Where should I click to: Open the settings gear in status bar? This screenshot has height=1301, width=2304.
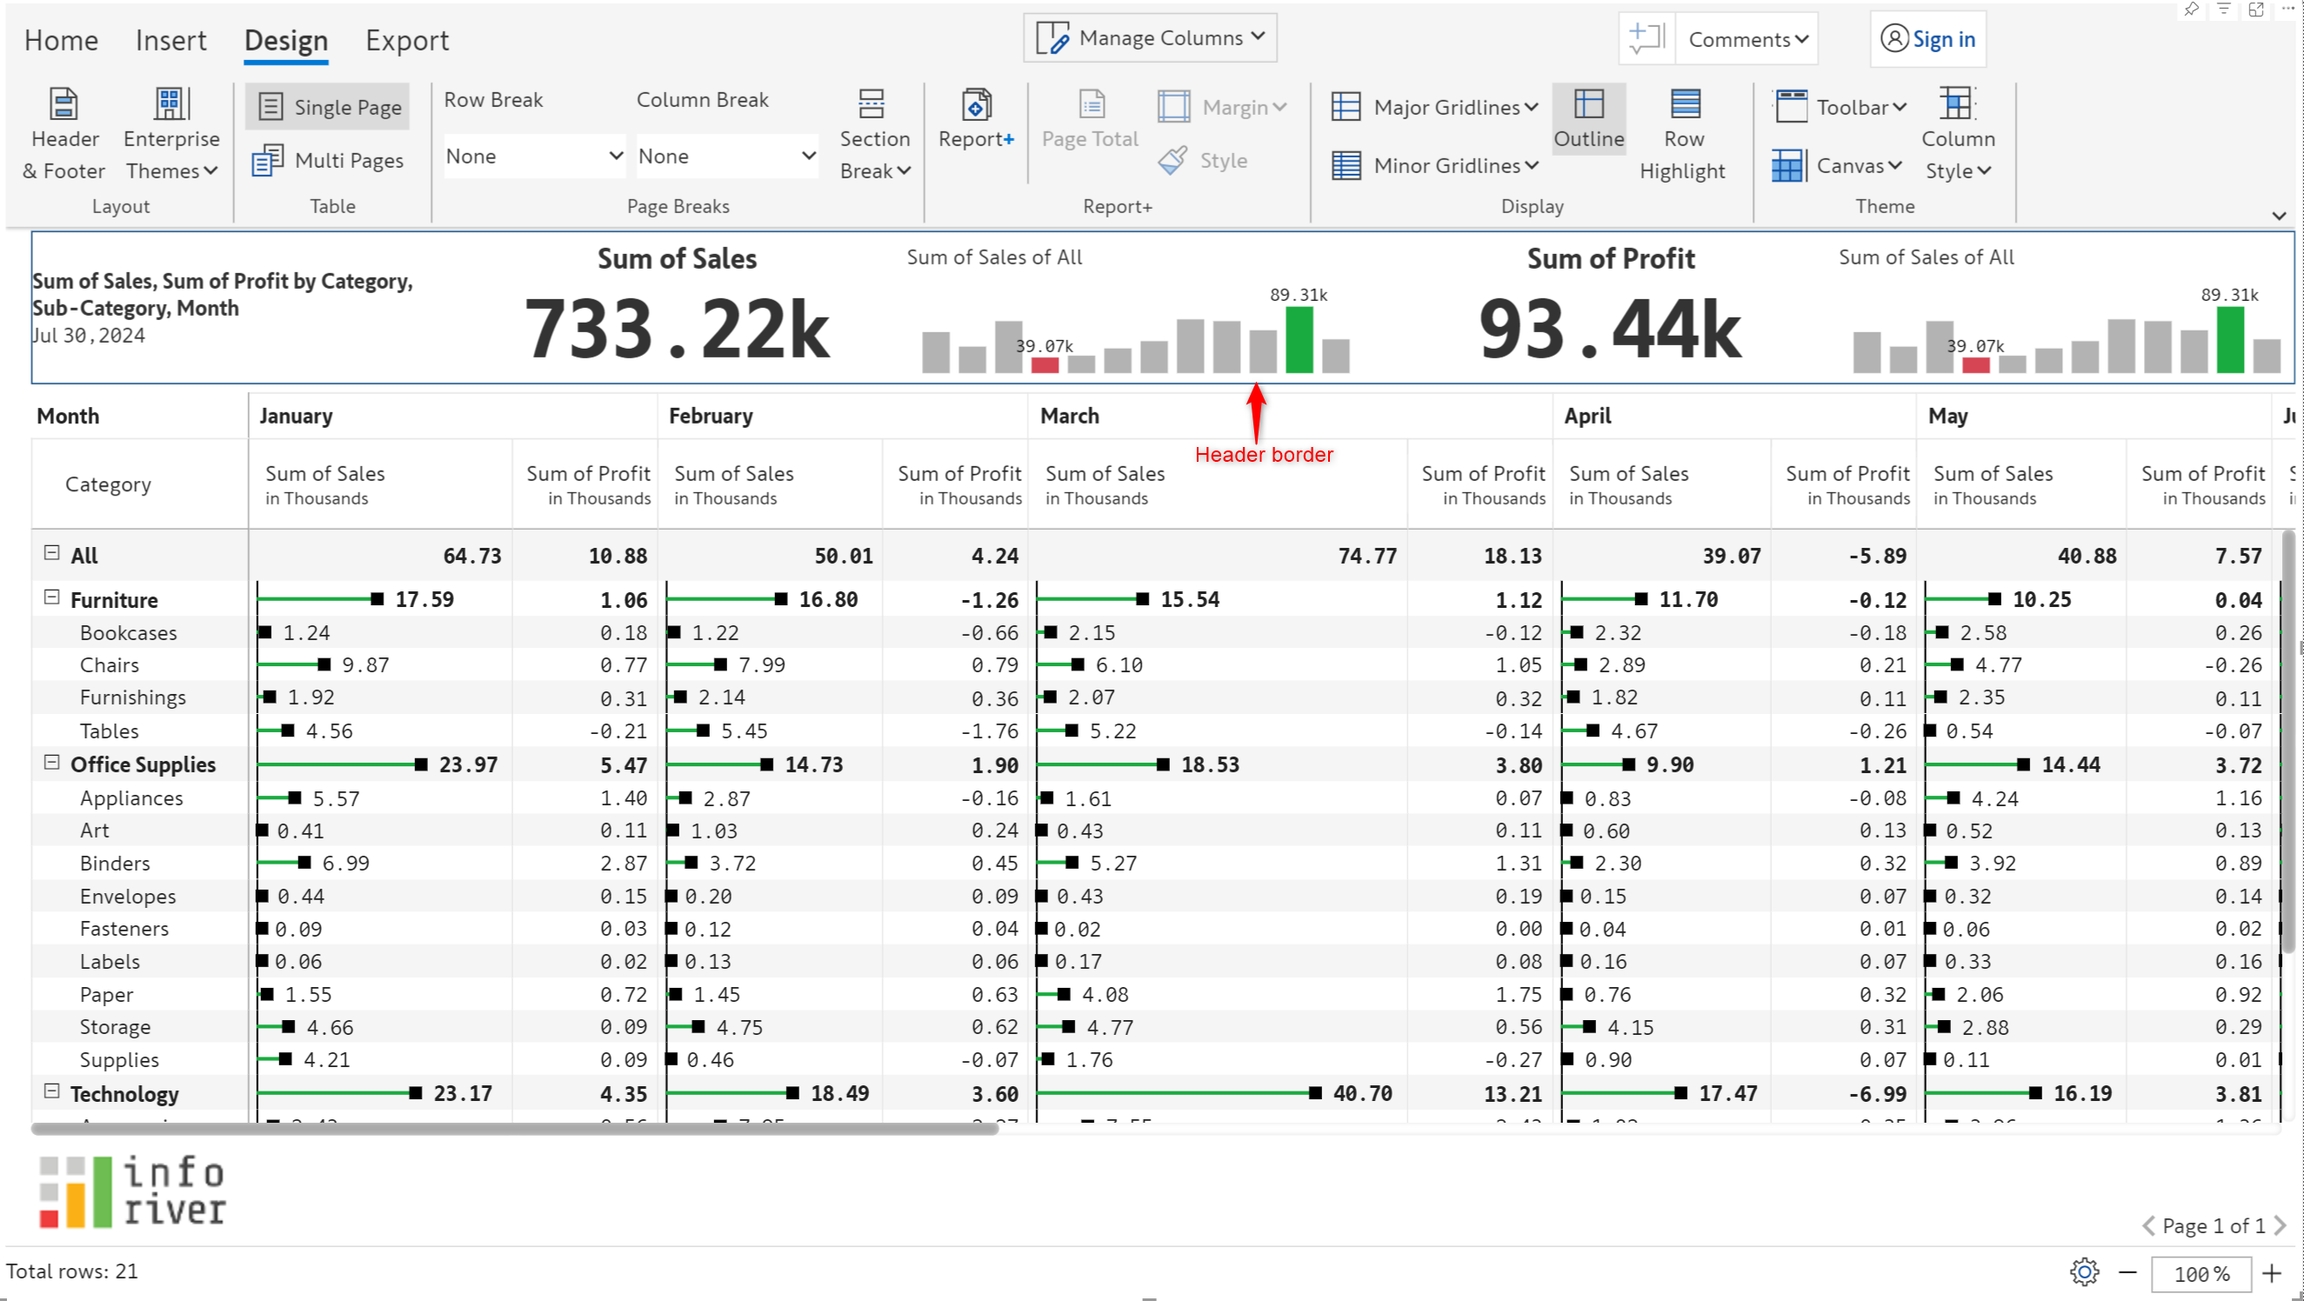(2084, 1272)
